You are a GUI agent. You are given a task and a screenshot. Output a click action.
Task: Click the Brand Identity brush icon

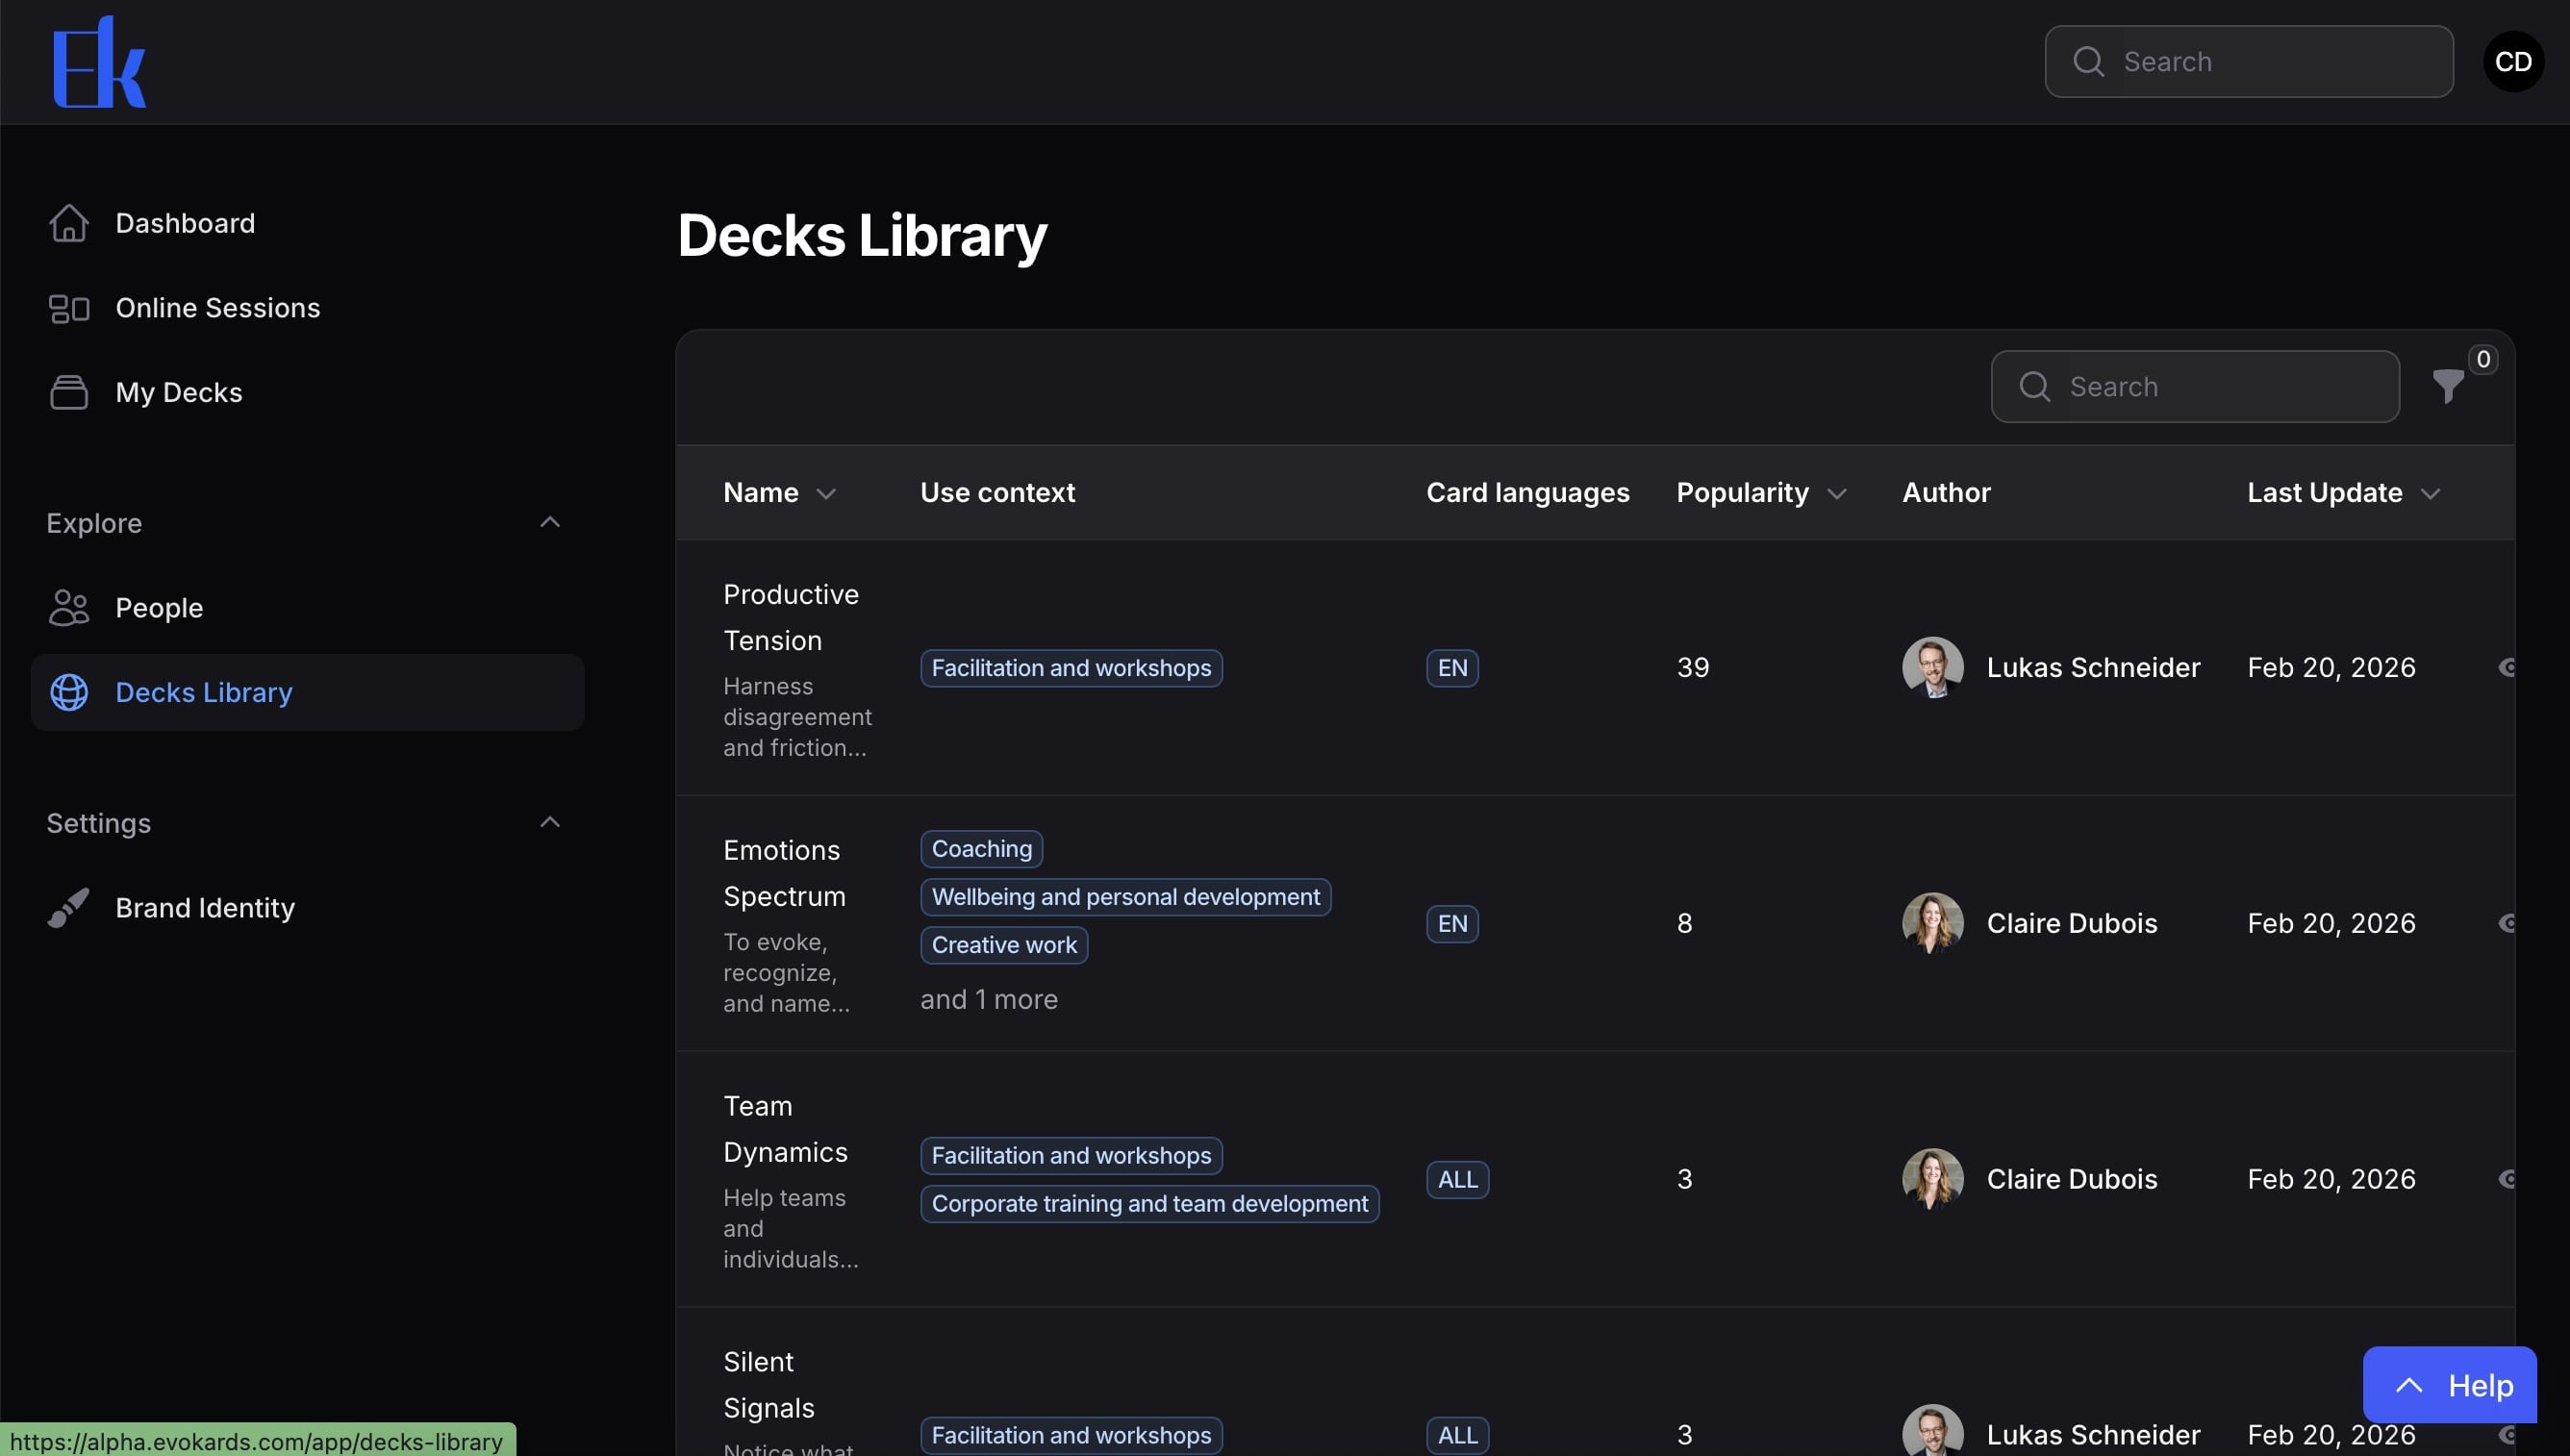(69, 908)
